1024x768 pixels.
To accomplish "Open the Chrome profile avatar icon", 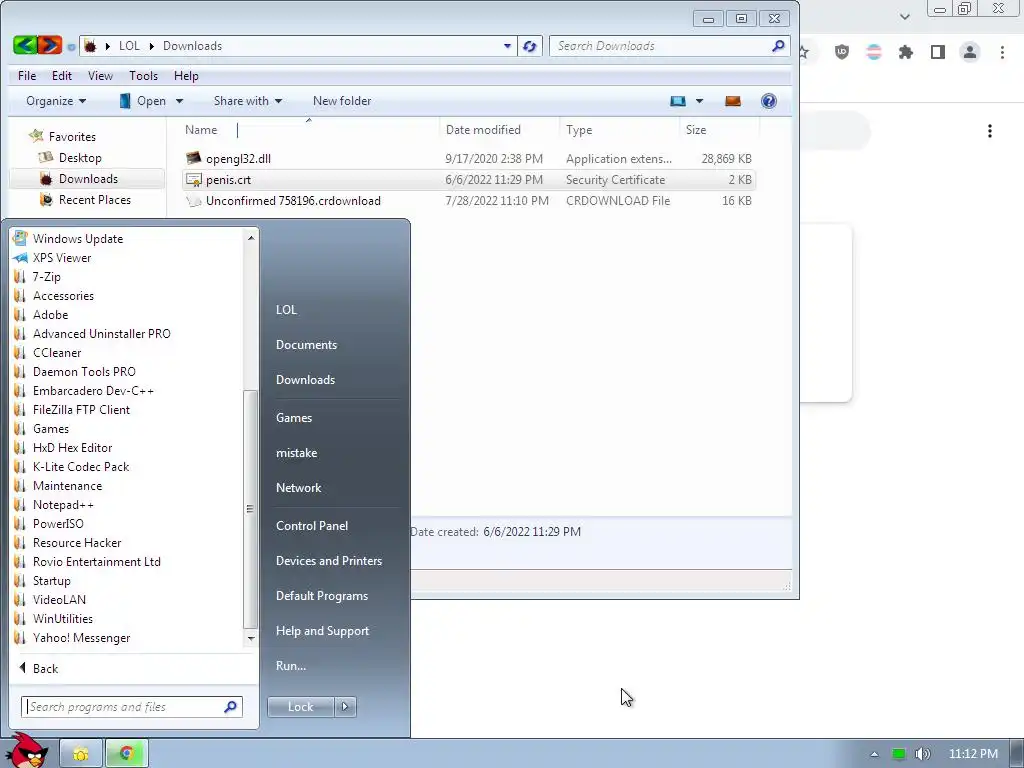I will point(970,52).
